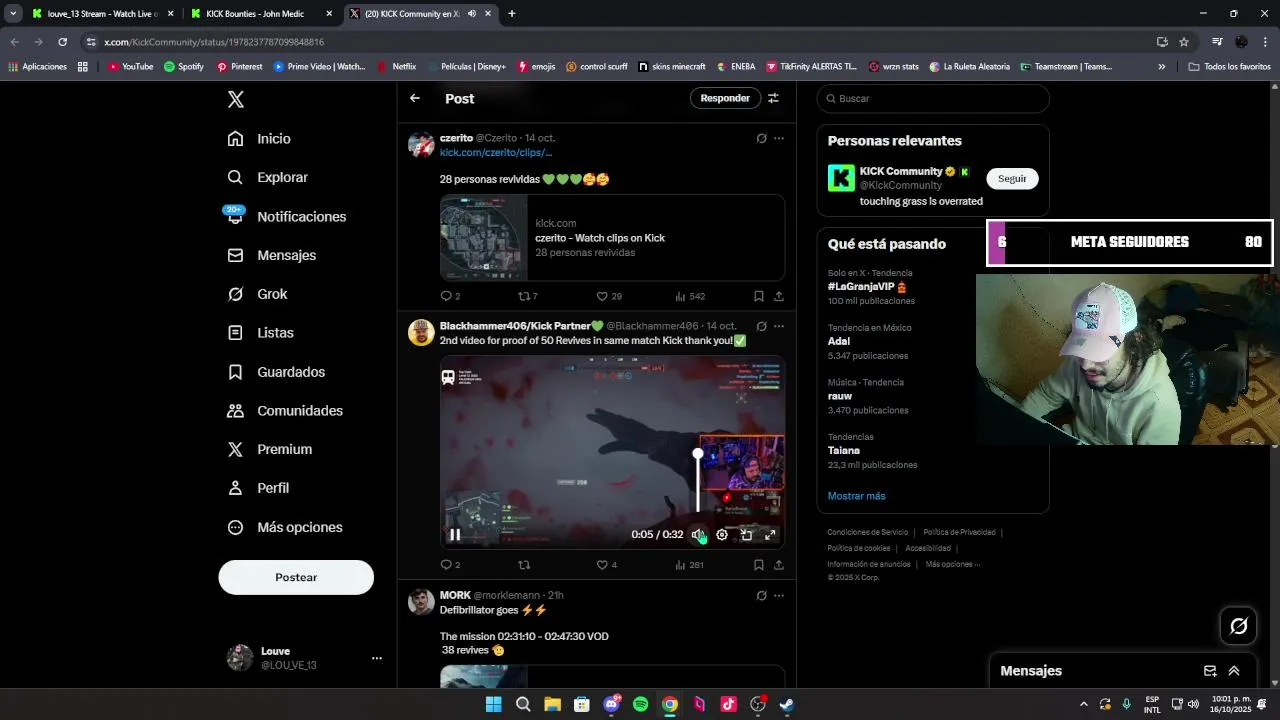Viewport: 1280px width, 720px height.
Task: Click the X logo in sidebar
Action: 235,99
